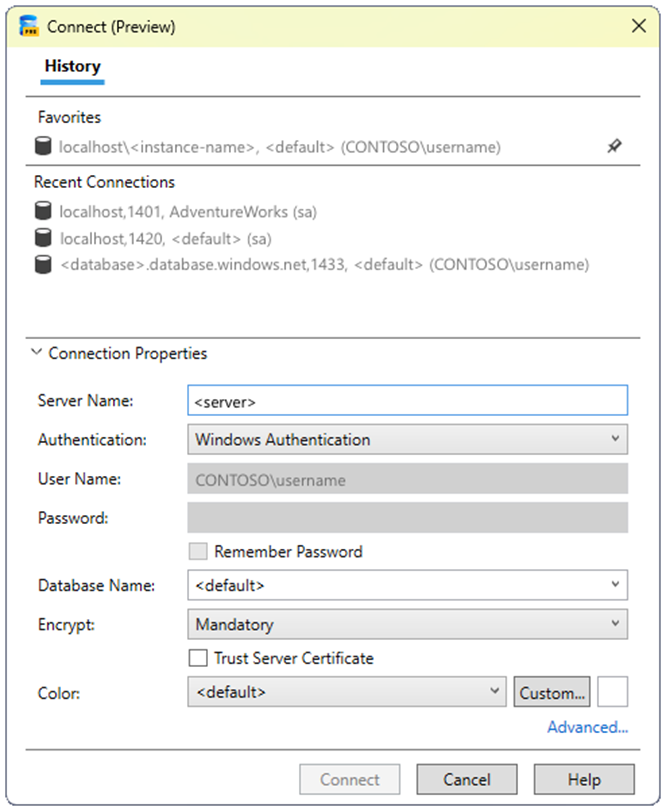Open the Encrypt dropdown
This screenshot has height=811, width=666.
pyautogui.click(x=407, y=624)
